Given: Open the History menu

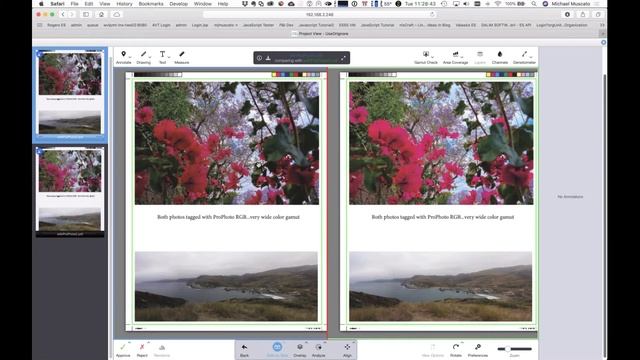Looking at the screenshot, I should (124, 4).
